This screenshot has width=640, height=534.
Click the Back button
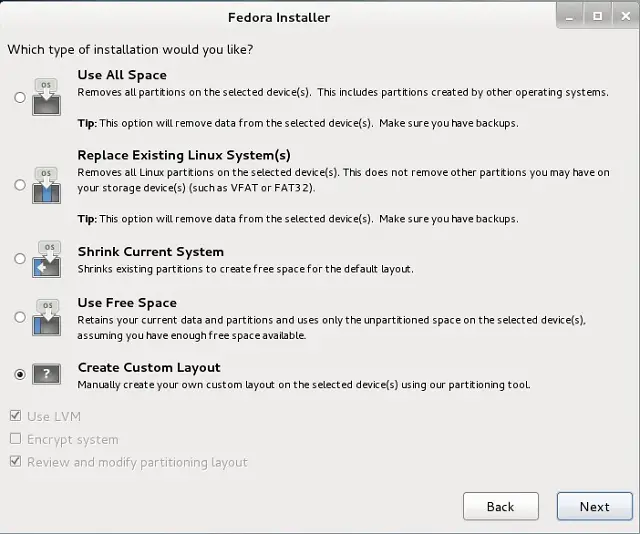(x=501, y=506)
